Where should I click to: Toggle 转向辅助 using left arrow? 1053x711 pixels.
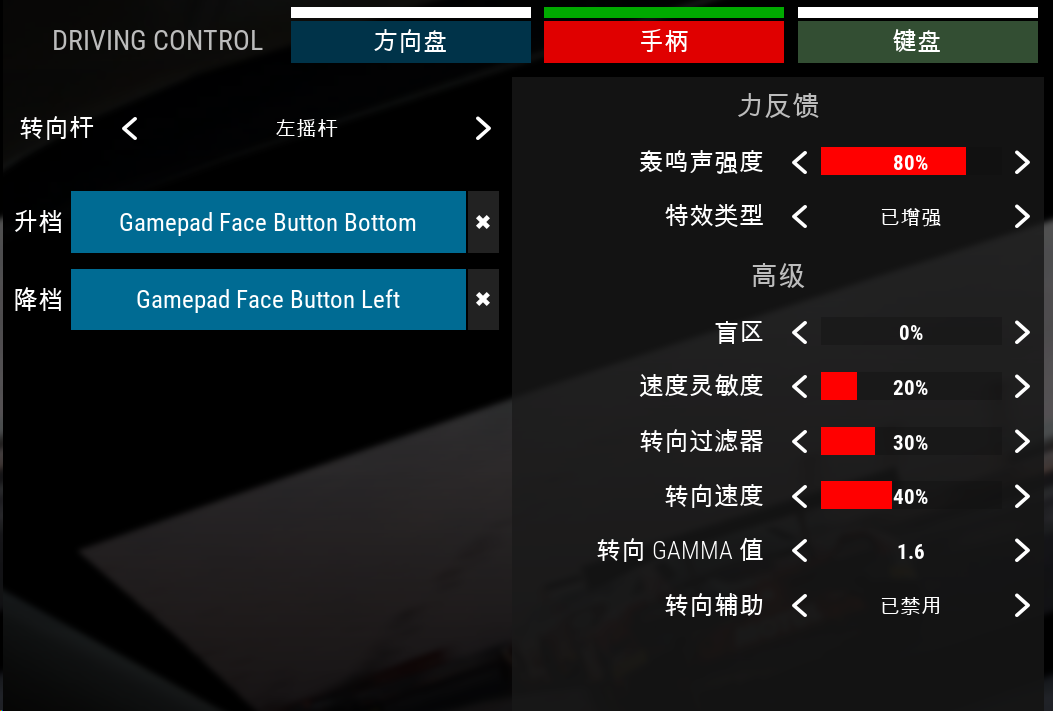799,606
